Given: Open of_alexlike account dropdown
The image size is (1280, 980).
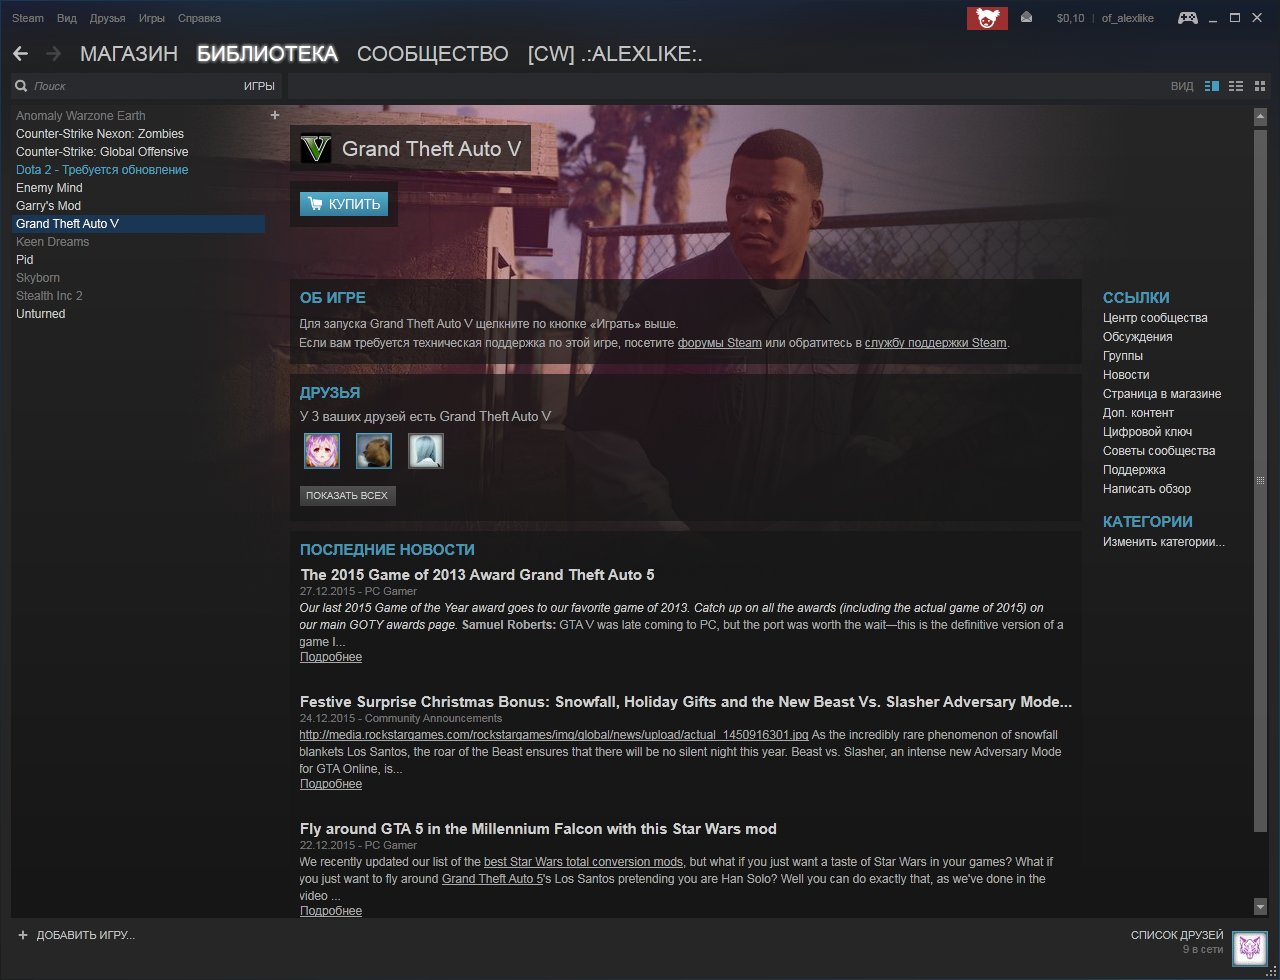Looking at the screenshot, I should [x=1127, y=18].
